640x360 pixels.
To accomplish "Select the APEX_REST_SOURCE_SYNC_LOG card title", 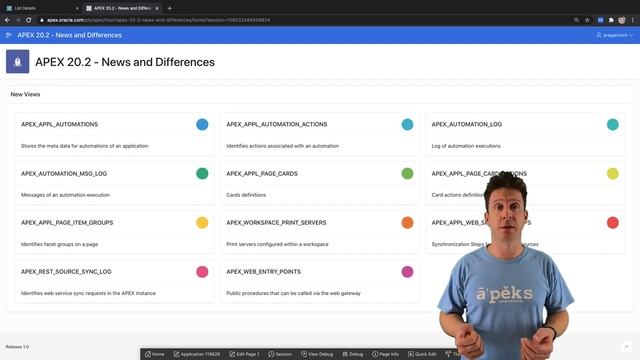I will 66,271.
